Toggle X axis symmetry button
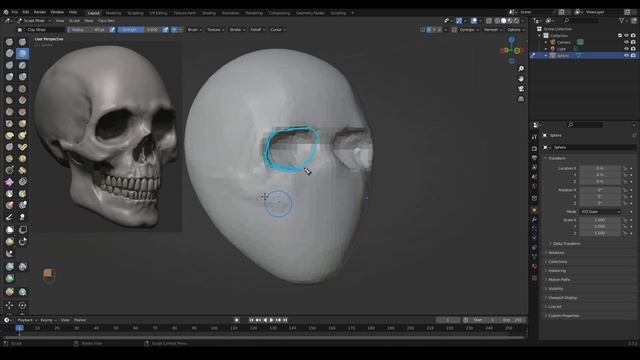The width and height of the screenshot is (640, 360). (x=429, y=30)
